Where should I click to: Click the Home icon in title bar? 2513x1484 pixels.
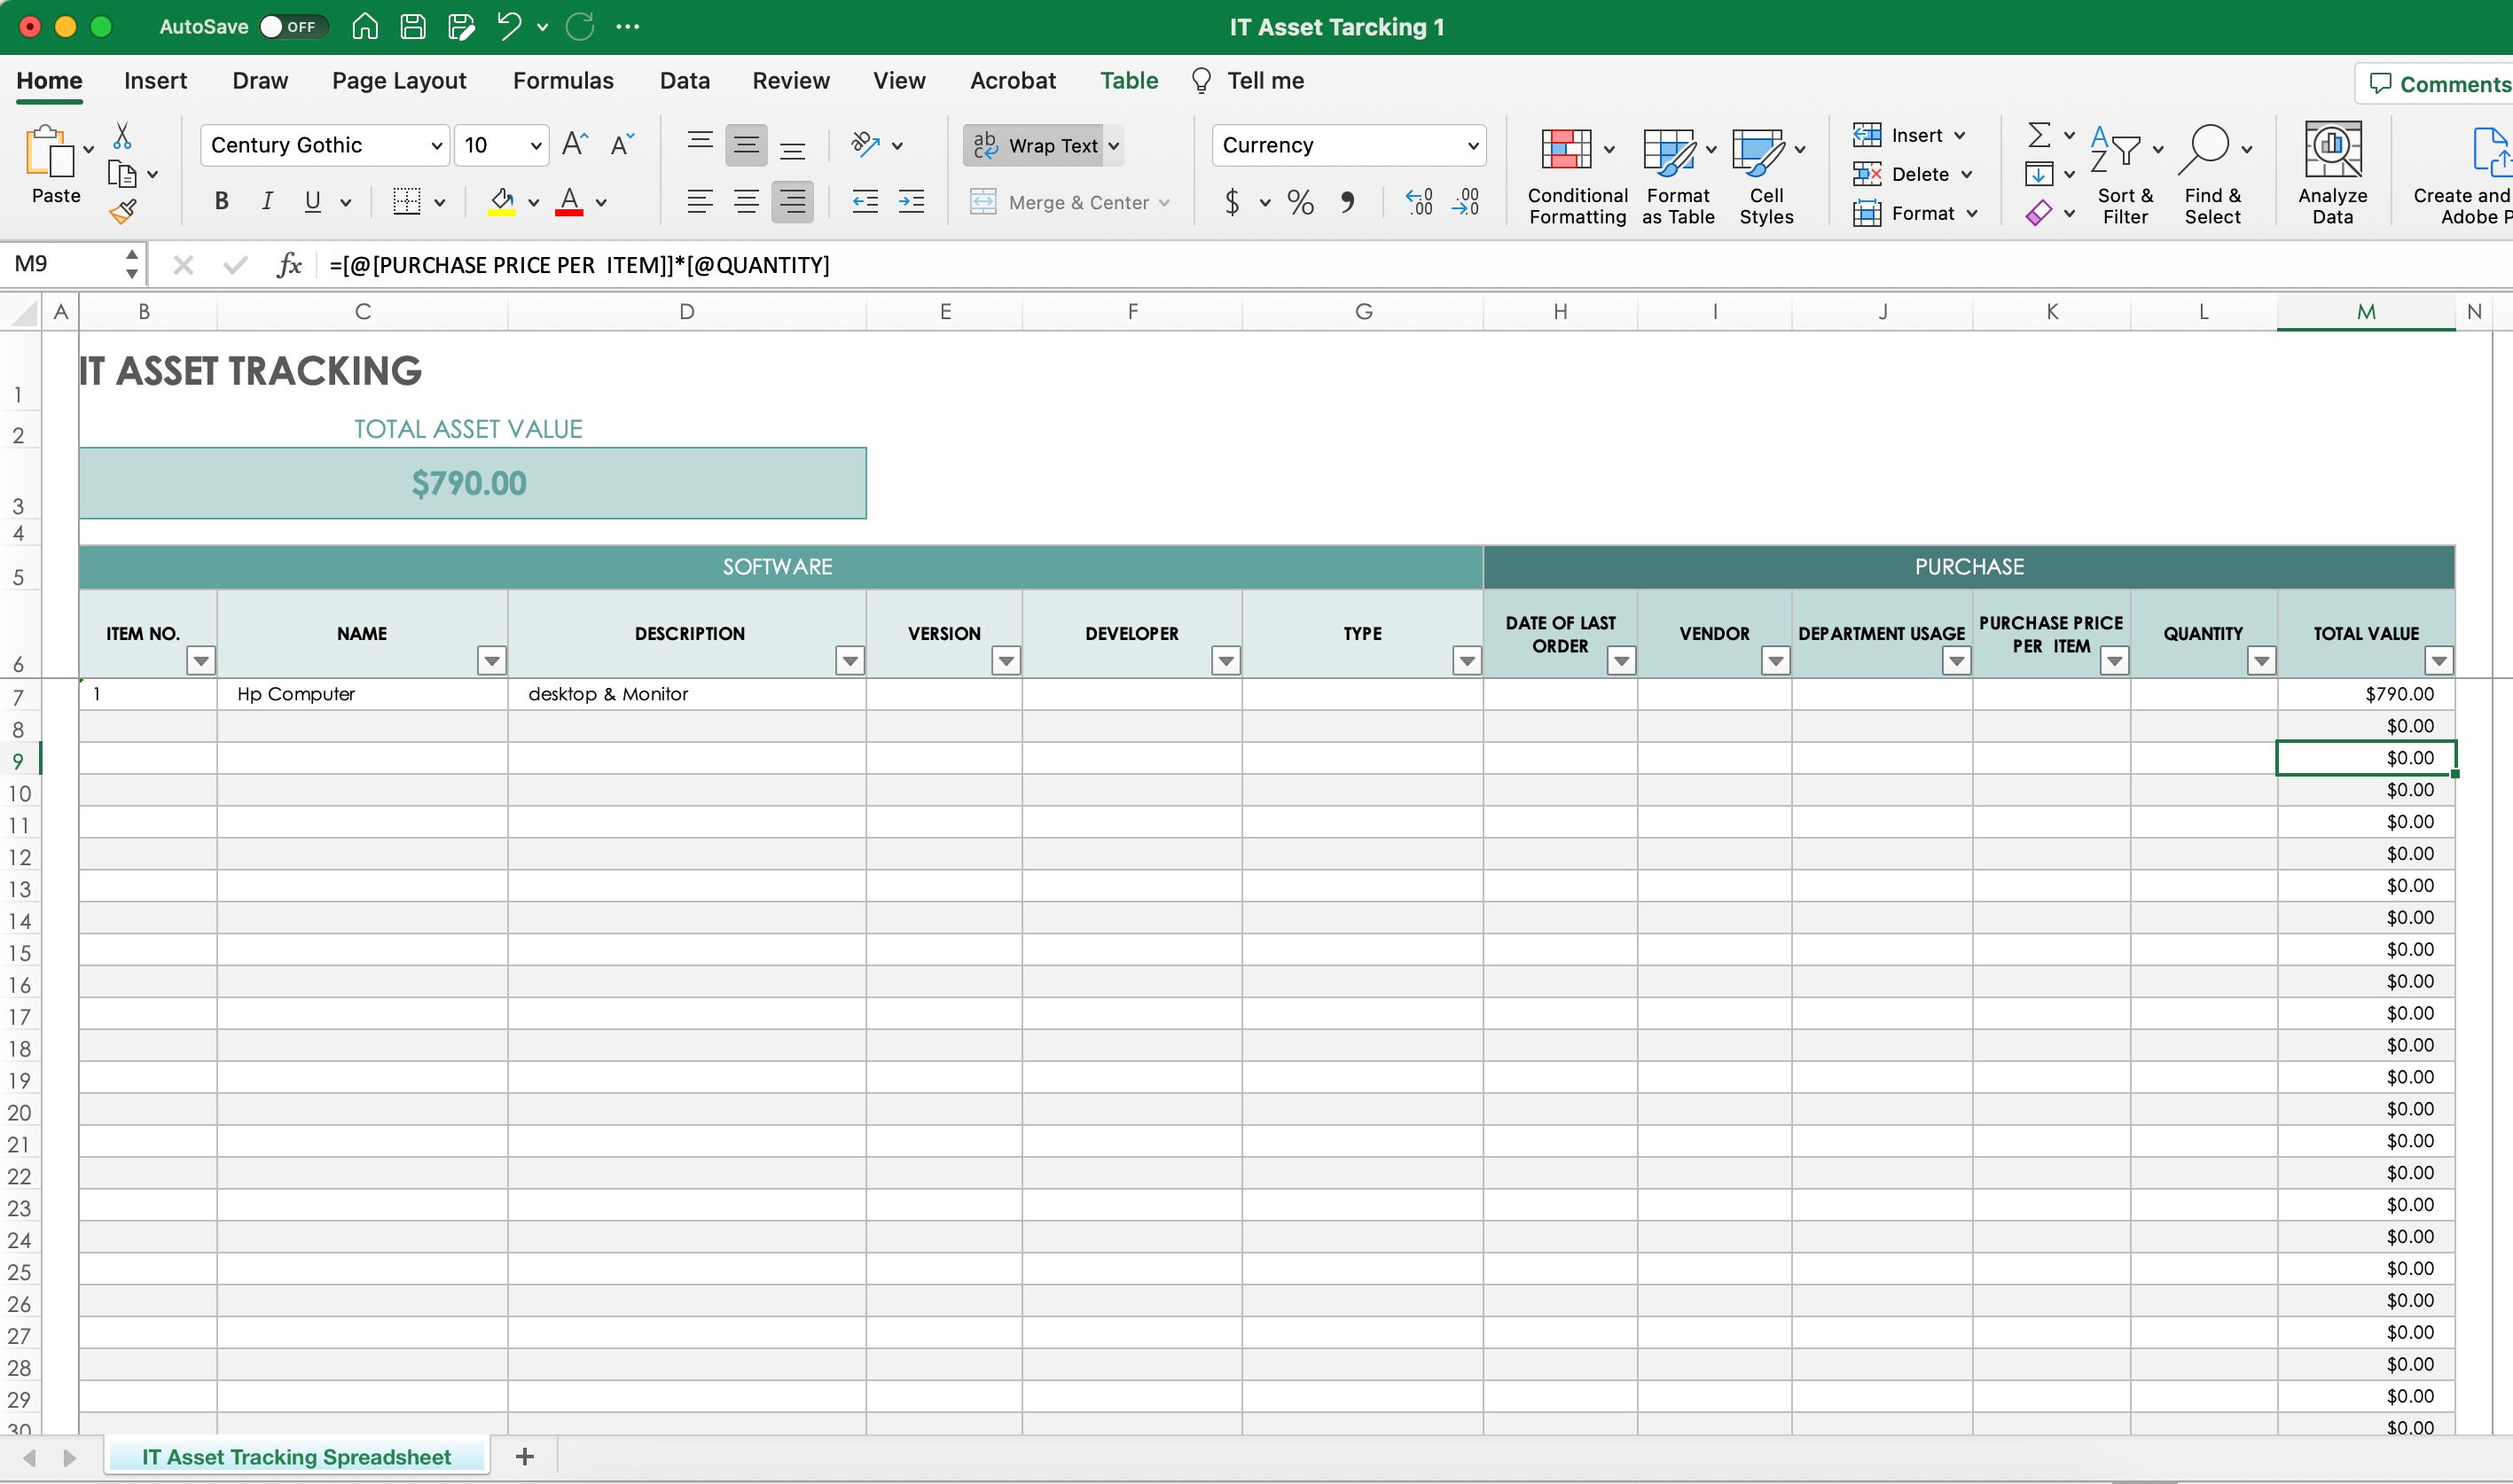(365, 27)
